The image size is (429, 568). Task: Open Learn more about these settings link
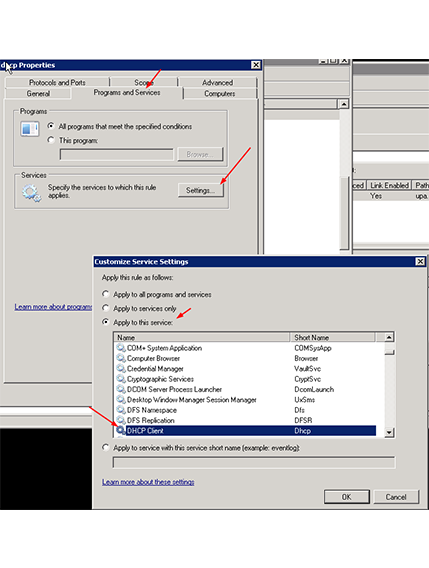click(x=148, y=482)
